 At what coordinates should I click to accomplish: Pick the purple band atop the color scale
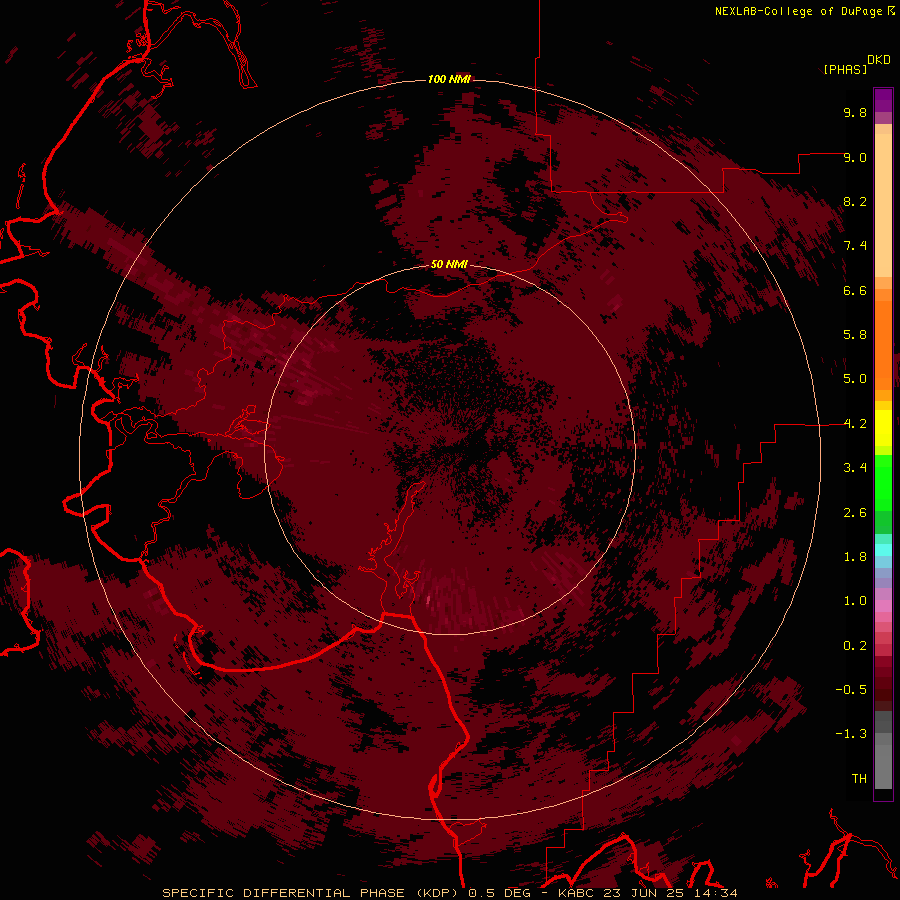click(x=883, y=101)
